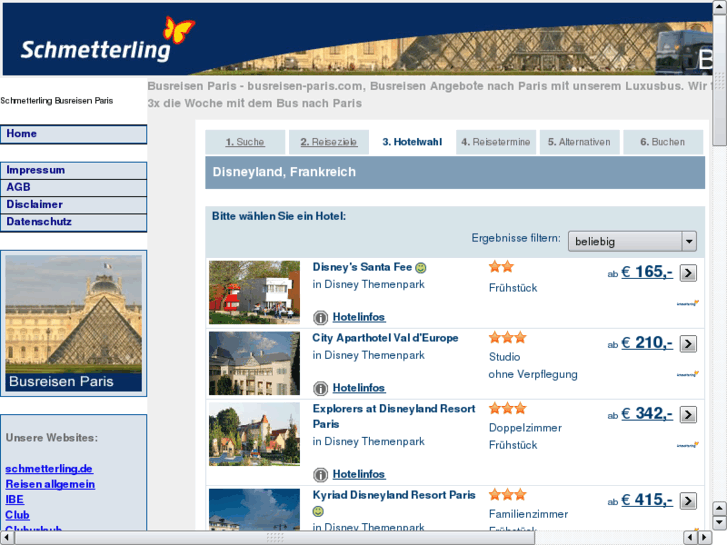The image size is (727, 545).
Task: Open the Reisen allgemein link
Action: pyautogui.click(x=50, y=484)
